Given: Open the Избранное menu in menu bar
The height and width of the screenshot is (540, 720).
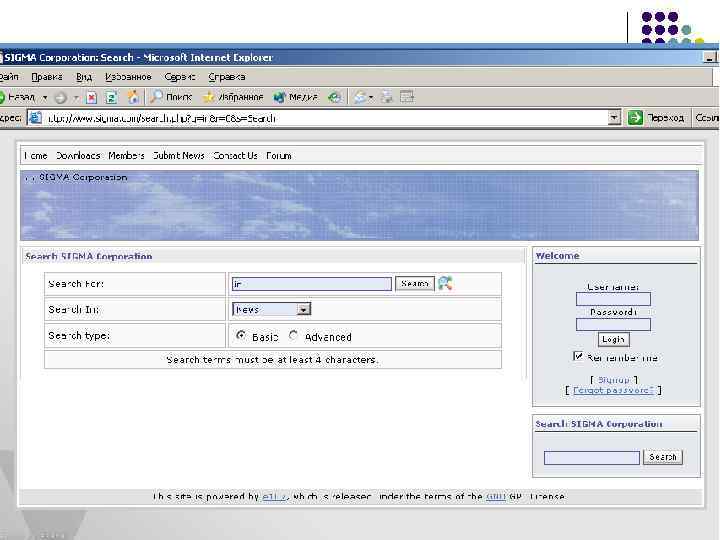Looking at the screenshot, I should click(x=128, y=77).
